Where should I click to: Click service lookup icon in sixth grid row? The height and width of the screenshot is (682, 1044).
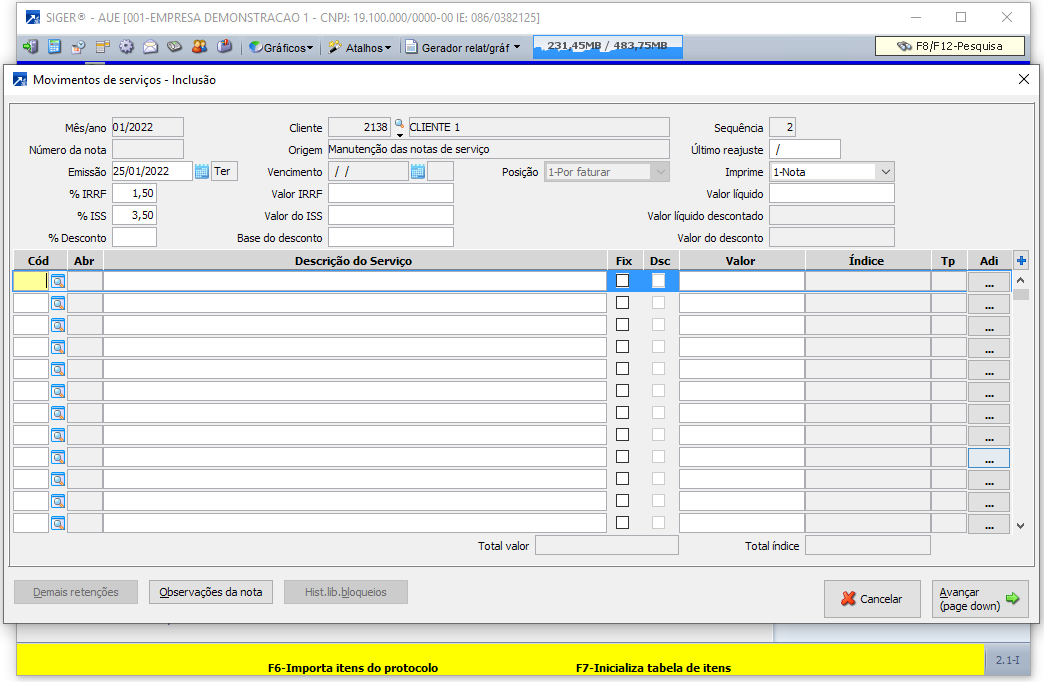[x=58, y=392]
